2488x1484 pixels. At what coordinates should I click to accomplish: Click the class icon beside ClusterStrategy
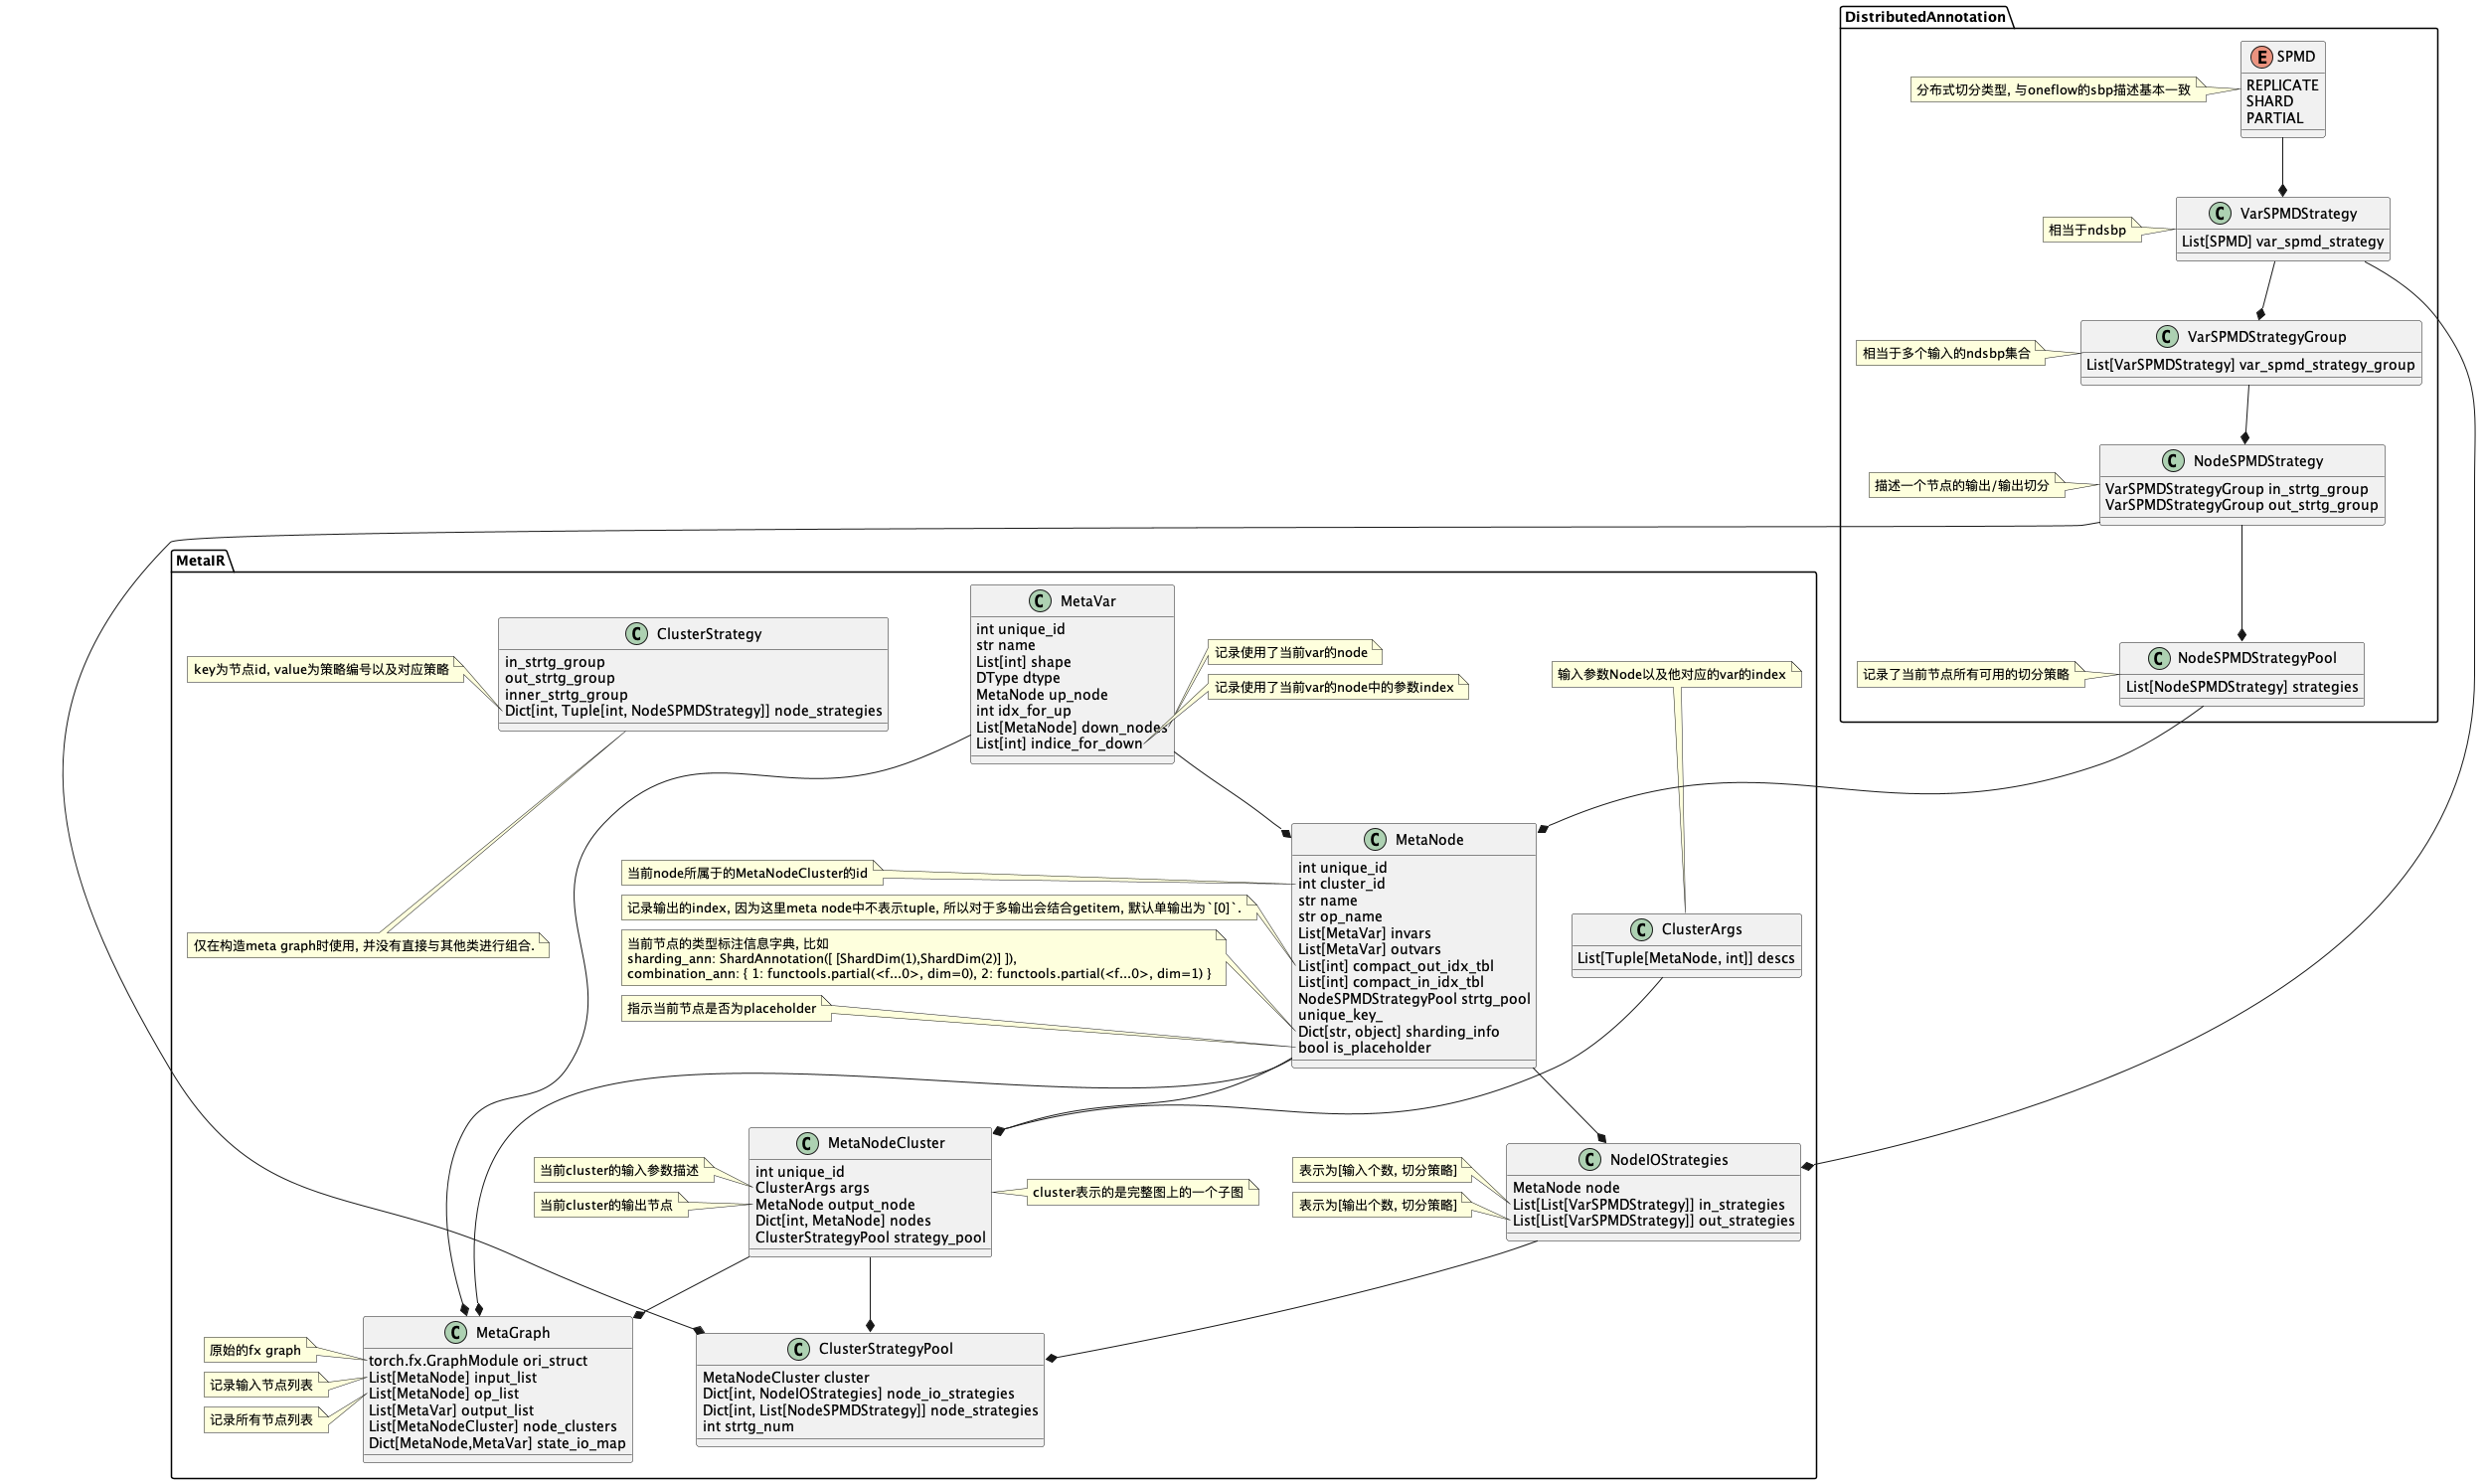coord(636,634)
